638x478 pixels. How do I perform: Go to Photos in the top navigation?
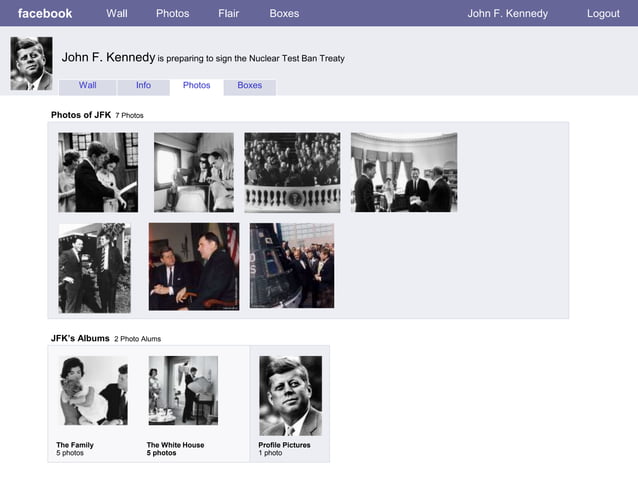pyautogui.click(x=172, y=14)
